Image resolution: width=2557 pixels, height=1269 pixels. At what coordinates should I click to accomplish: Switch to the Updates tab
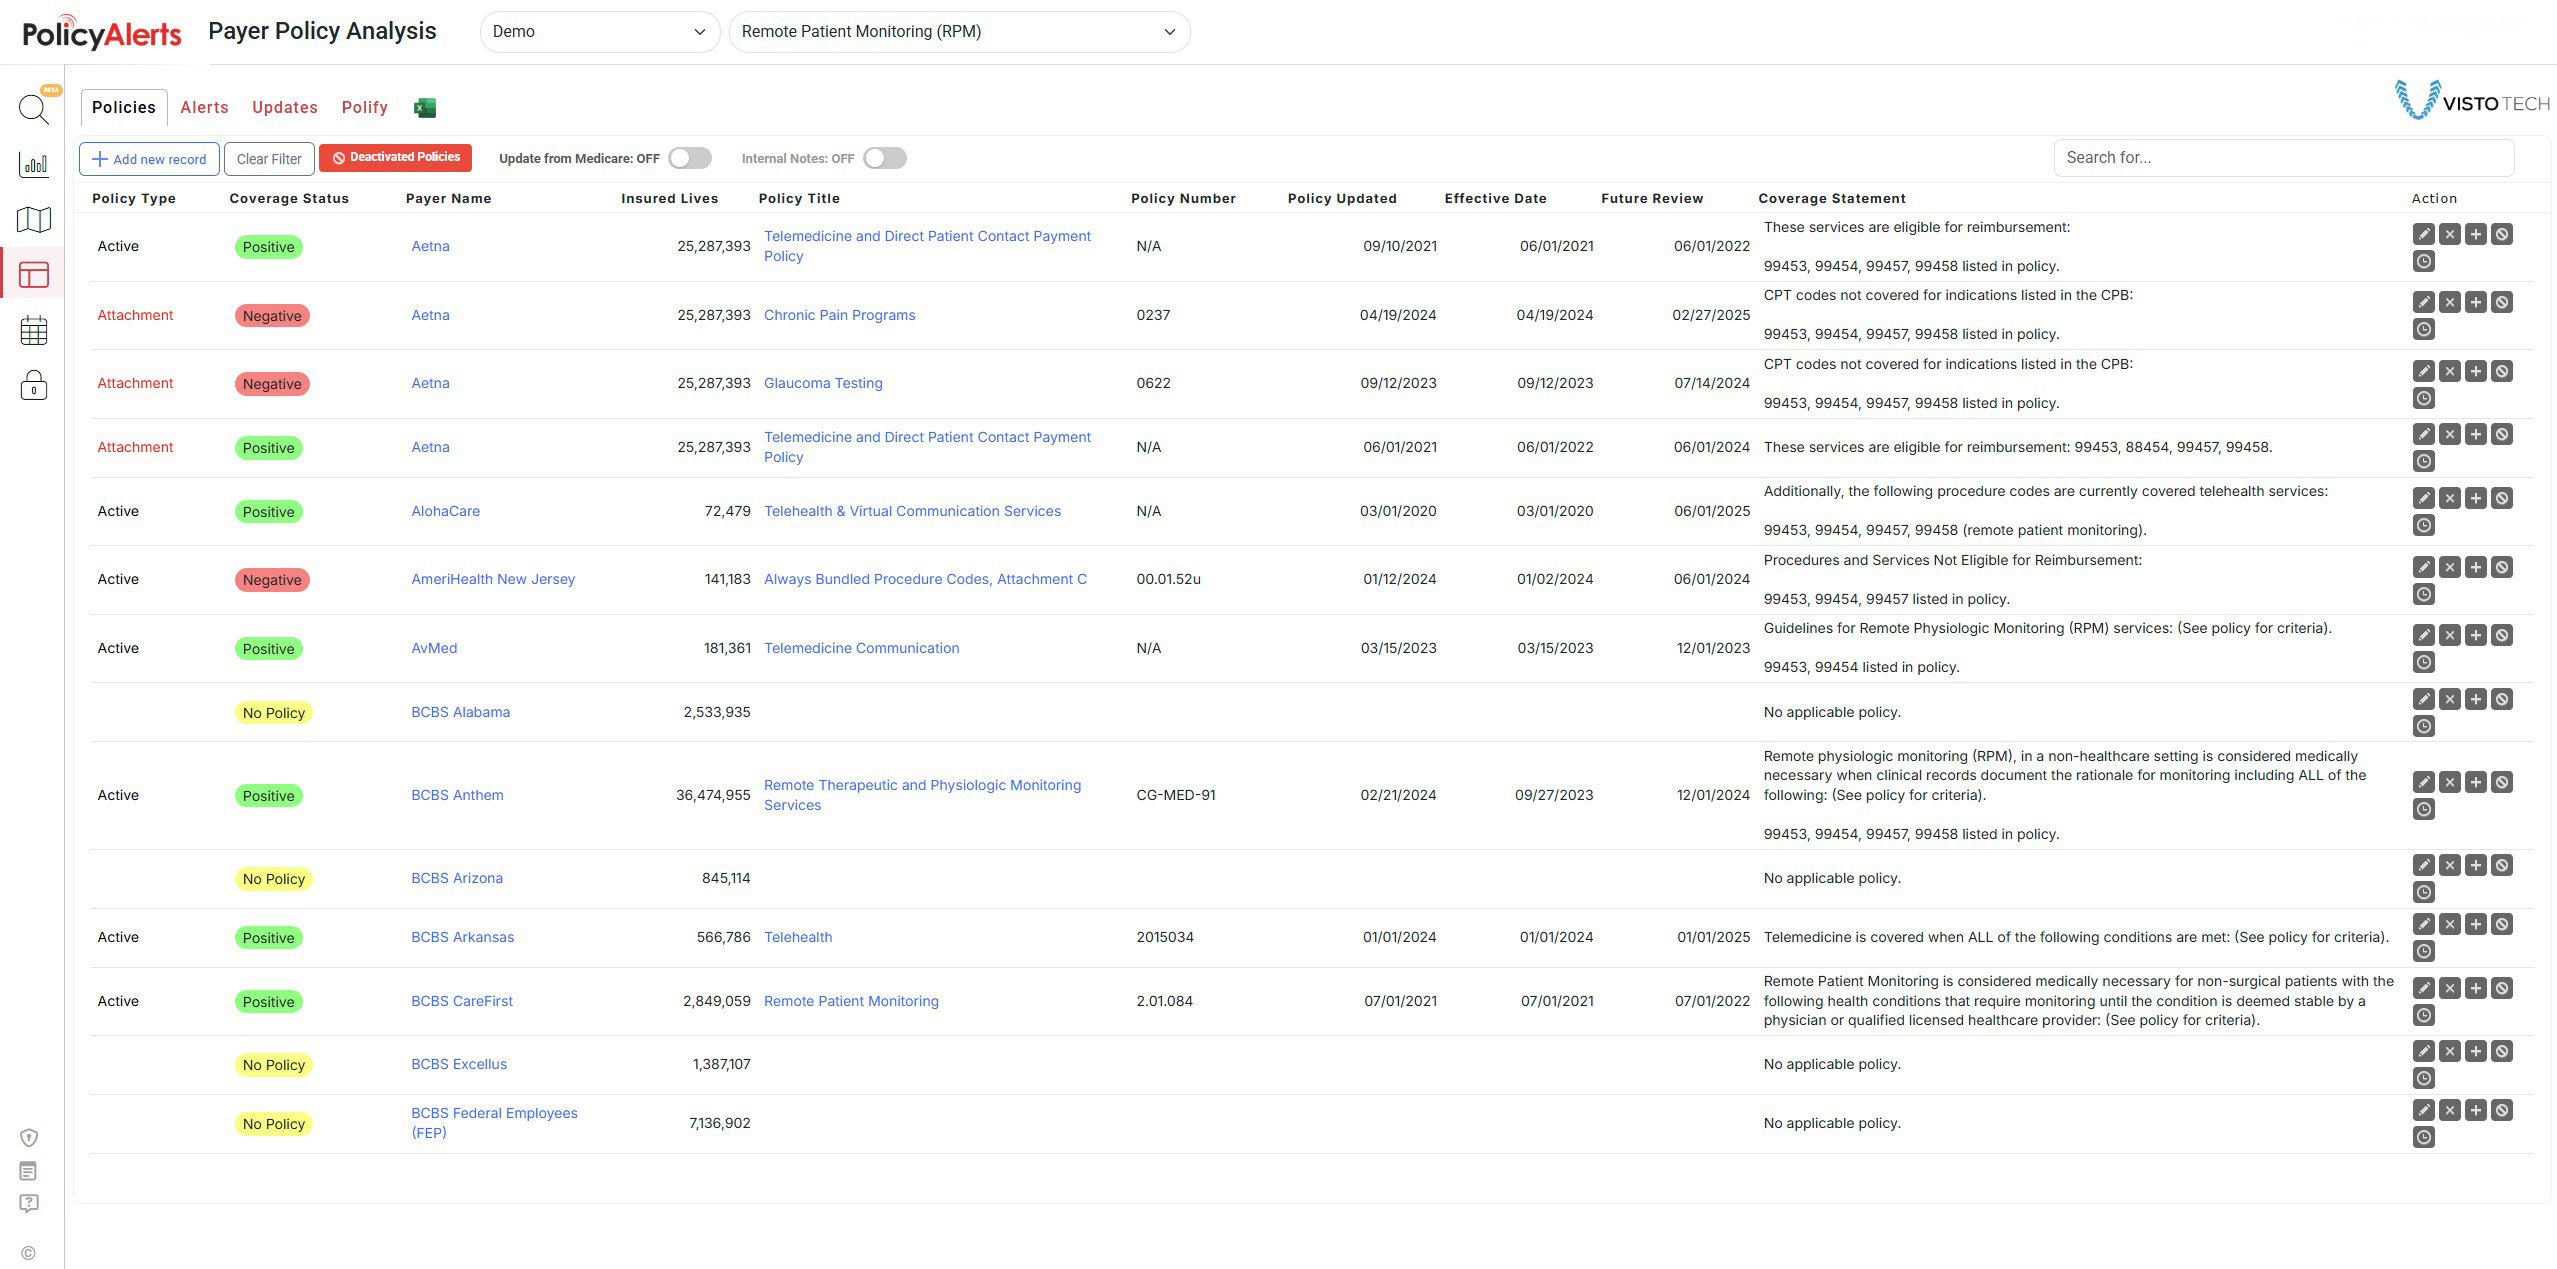coord(285,107)
